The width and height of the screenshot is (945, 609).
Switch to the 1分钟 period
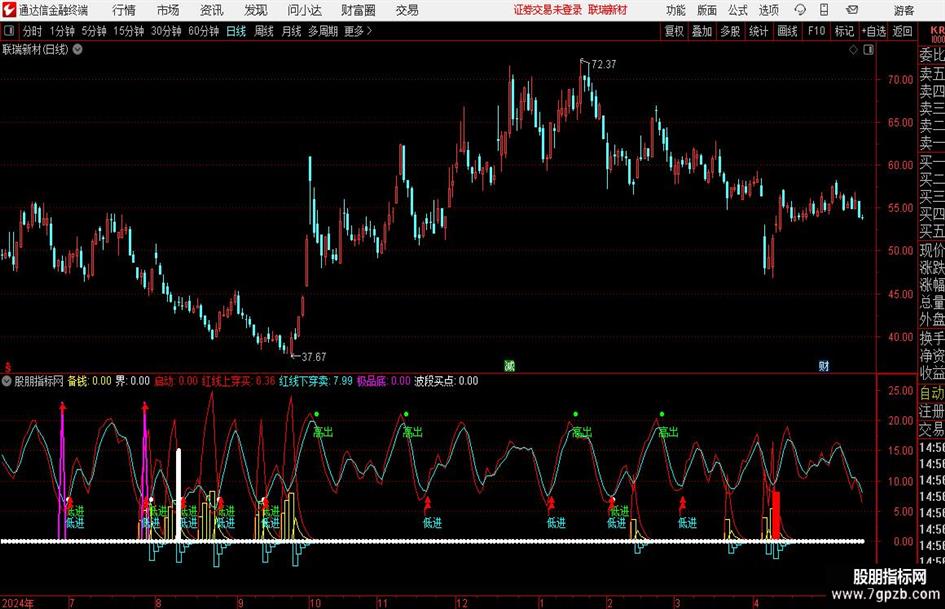pos(62,31)
